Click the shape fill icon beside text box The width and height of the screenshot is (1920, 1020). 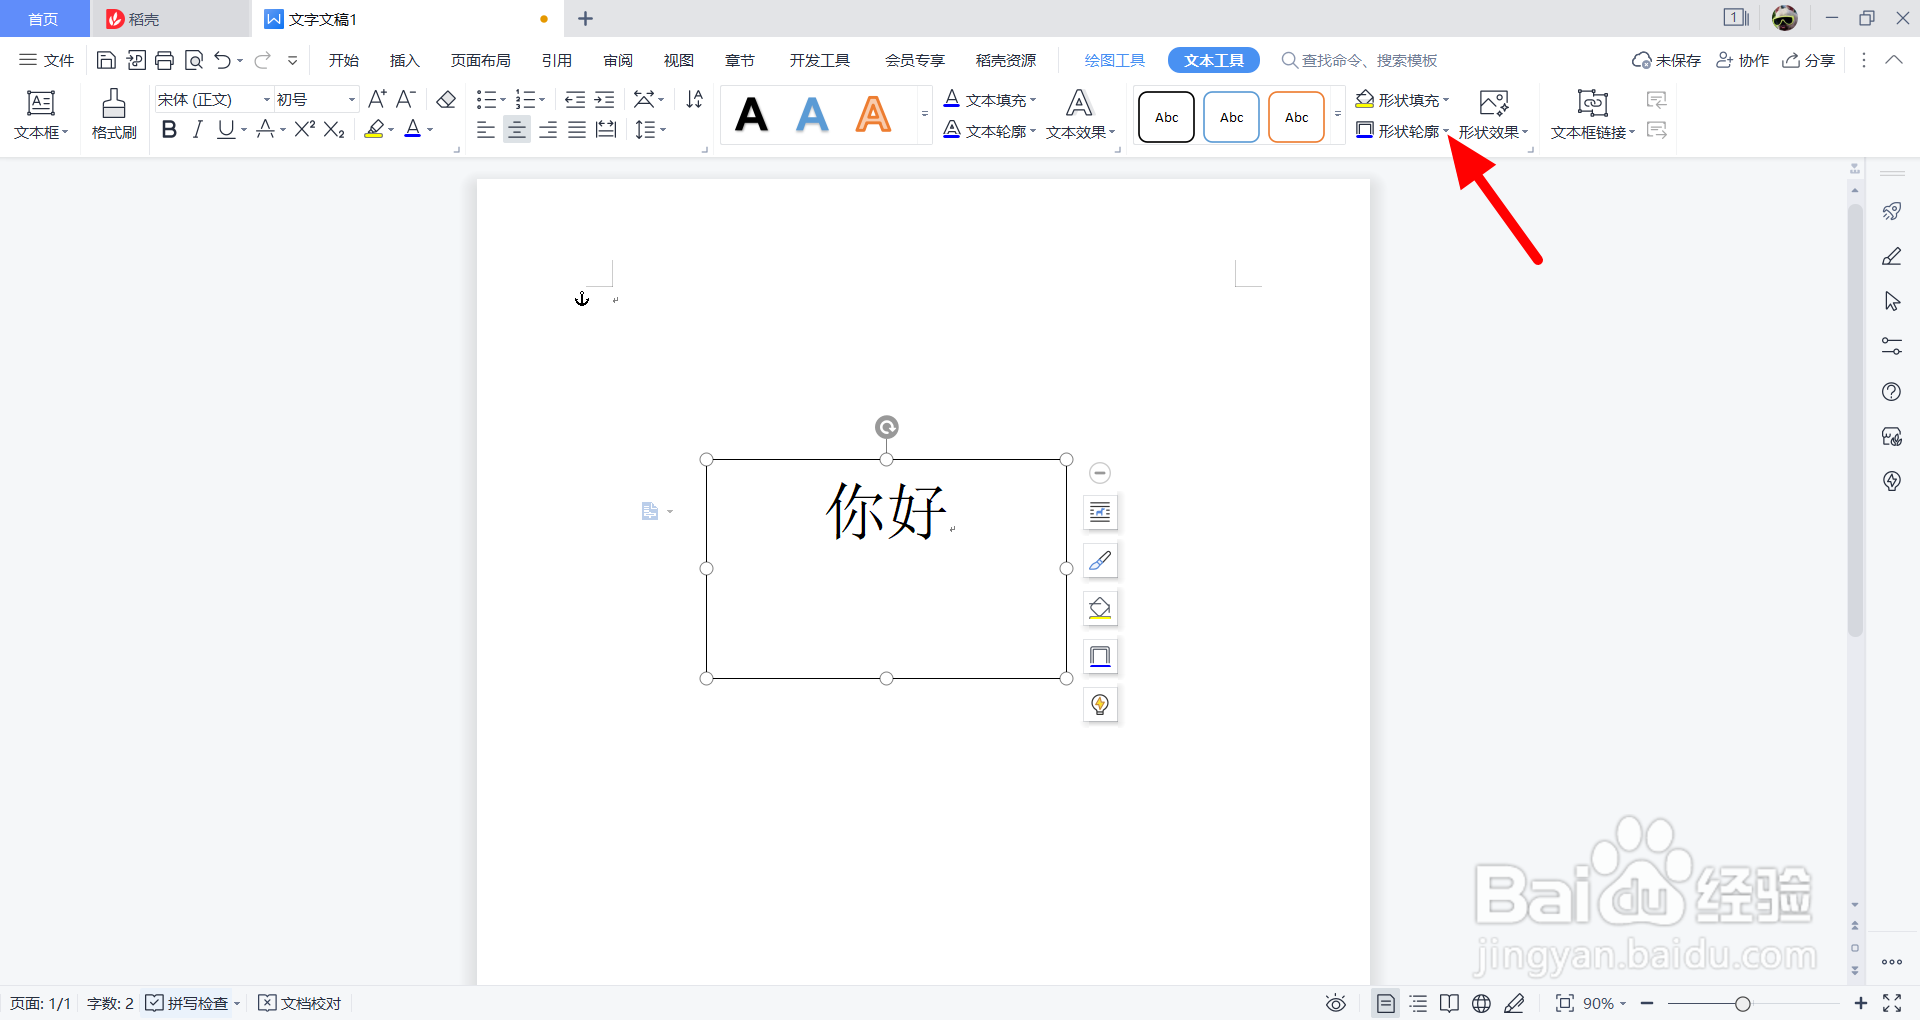point(1100,609)
